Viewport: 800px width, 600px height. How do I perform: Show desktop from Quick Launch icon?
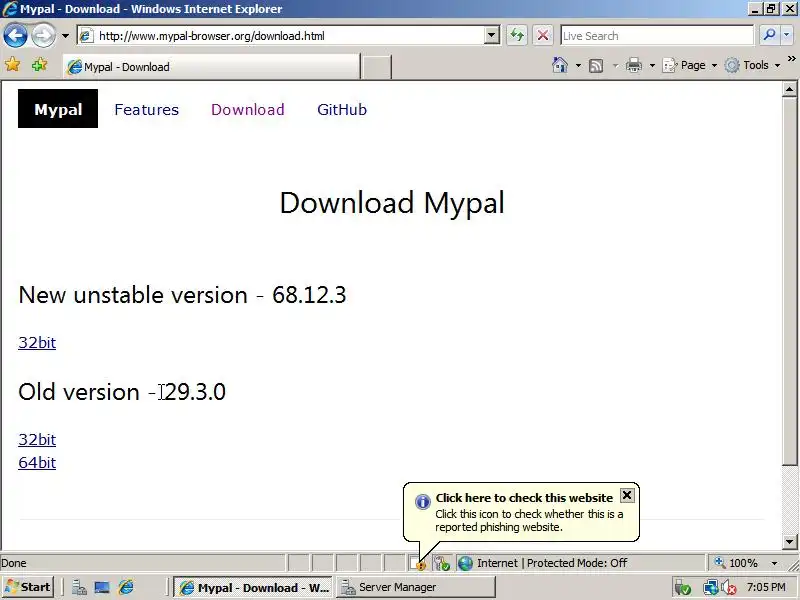coord(102,587)
